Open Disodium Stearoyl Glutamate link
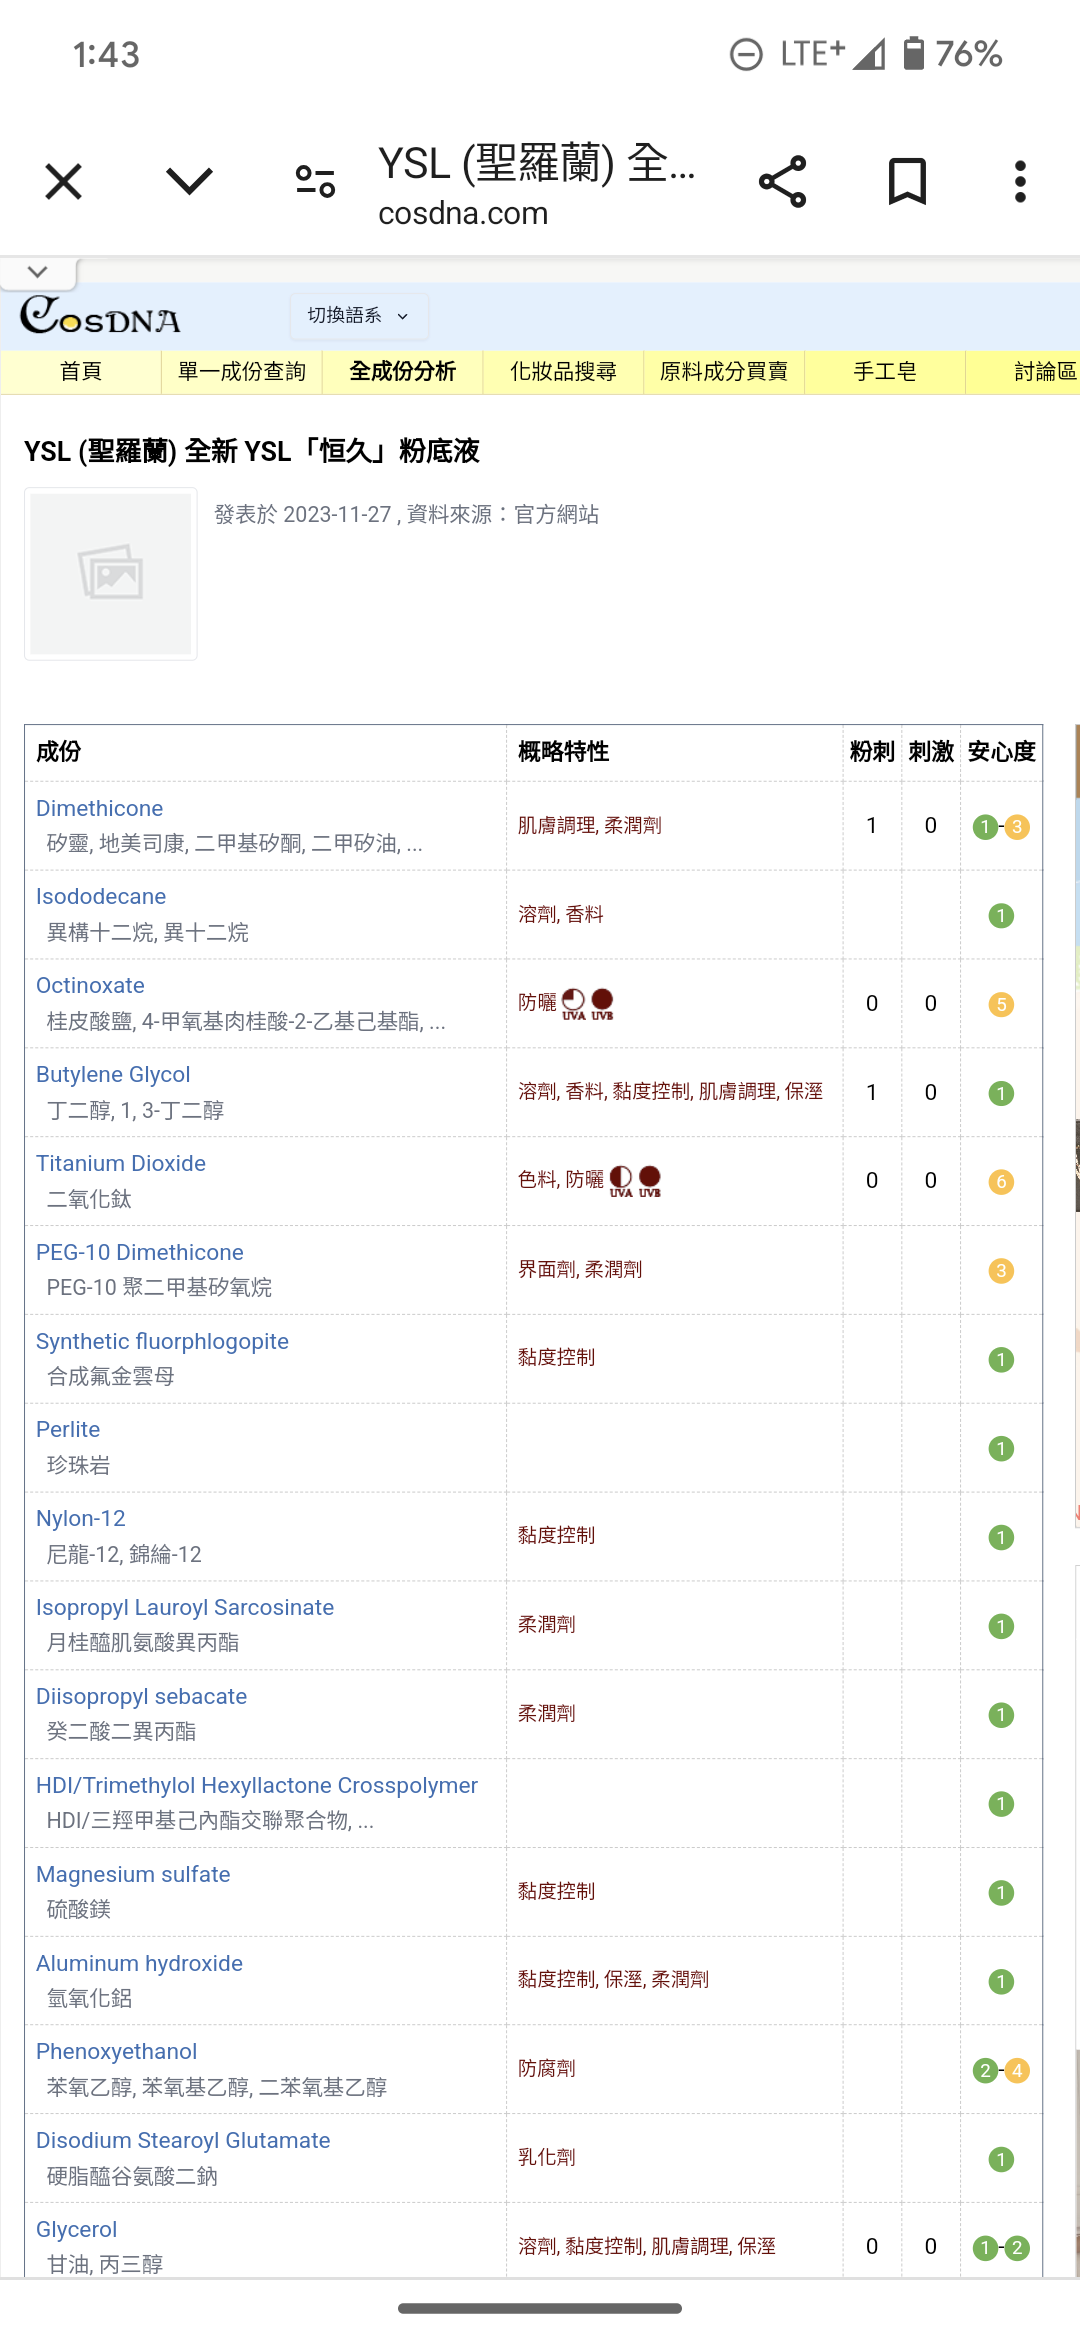The width and height of the screenshot is (1080, 2340). pos(183,2141)
